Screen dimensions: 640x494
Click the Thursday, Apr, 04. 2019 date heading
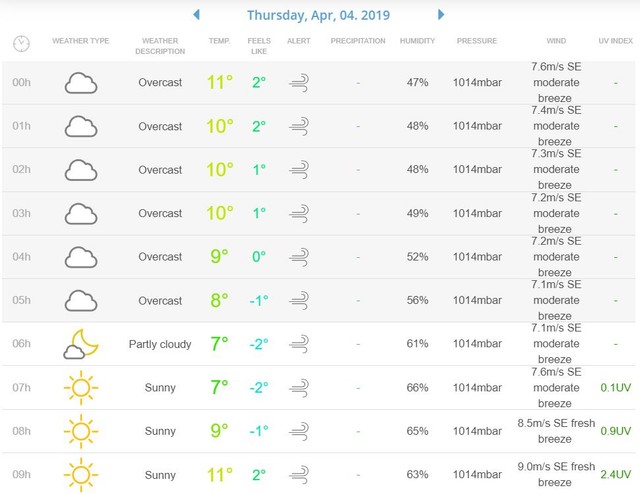point(318,15)
